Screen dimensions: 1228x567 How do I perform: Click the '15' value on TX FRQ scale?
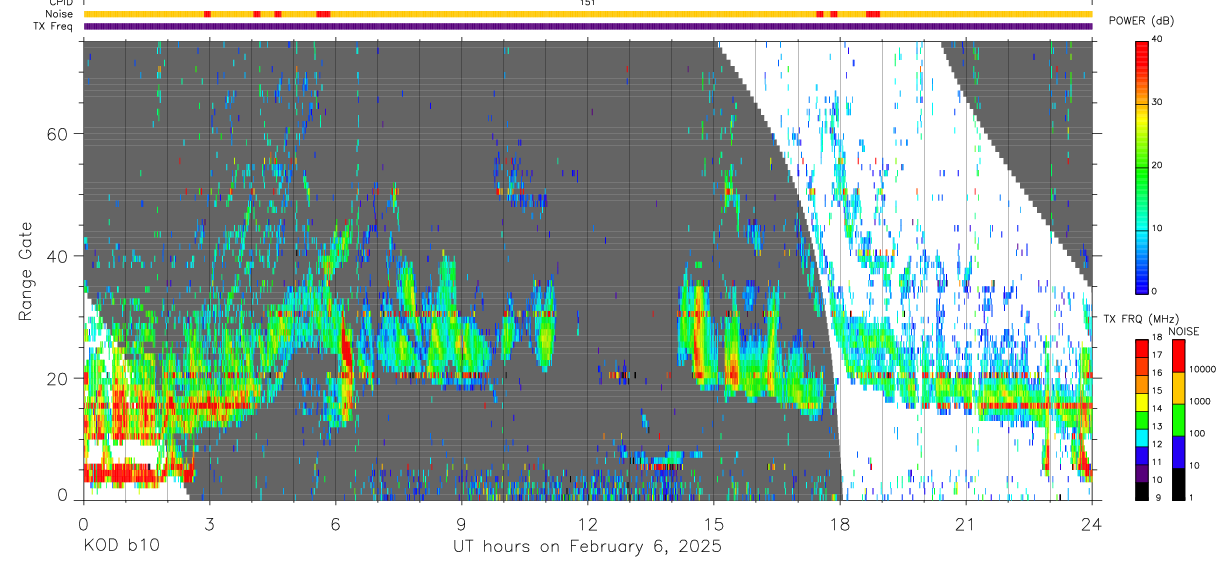(x=1157, y=390)
